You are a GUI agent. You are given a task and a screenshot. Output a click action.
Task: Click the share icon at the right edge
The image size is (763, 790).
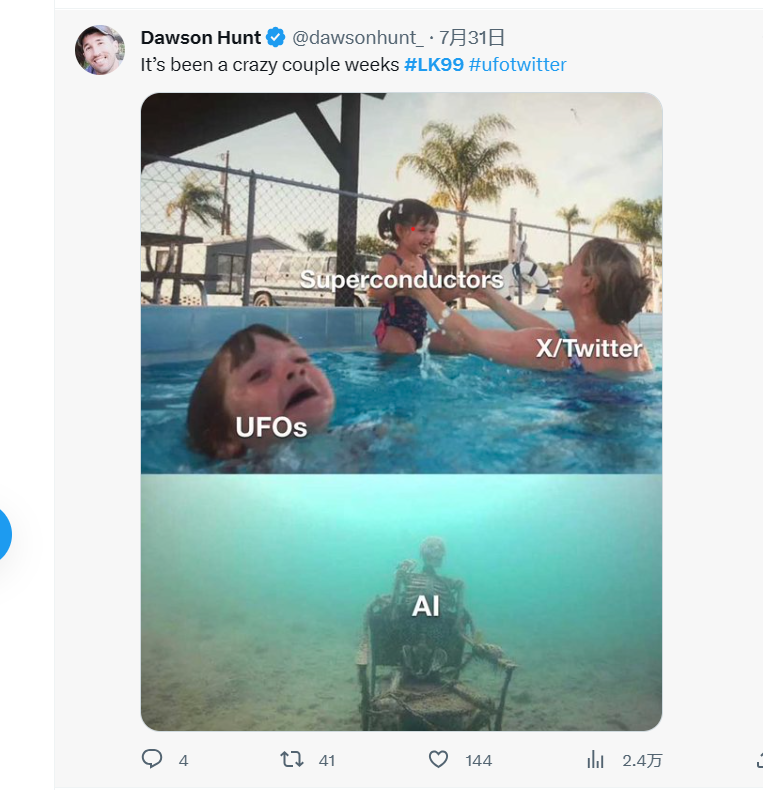[759, 759]
